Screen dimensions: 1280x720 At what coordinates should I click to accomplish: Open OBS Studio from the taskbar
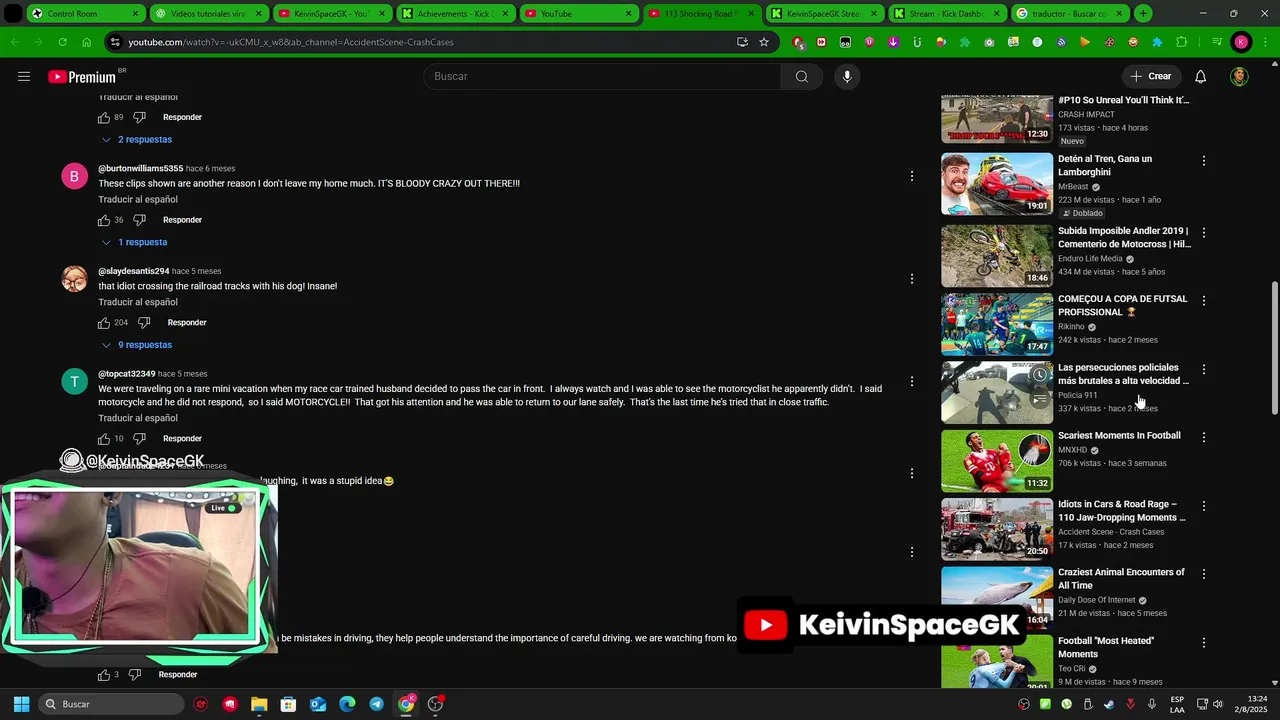pyautogui.click(x=435, y=704)
